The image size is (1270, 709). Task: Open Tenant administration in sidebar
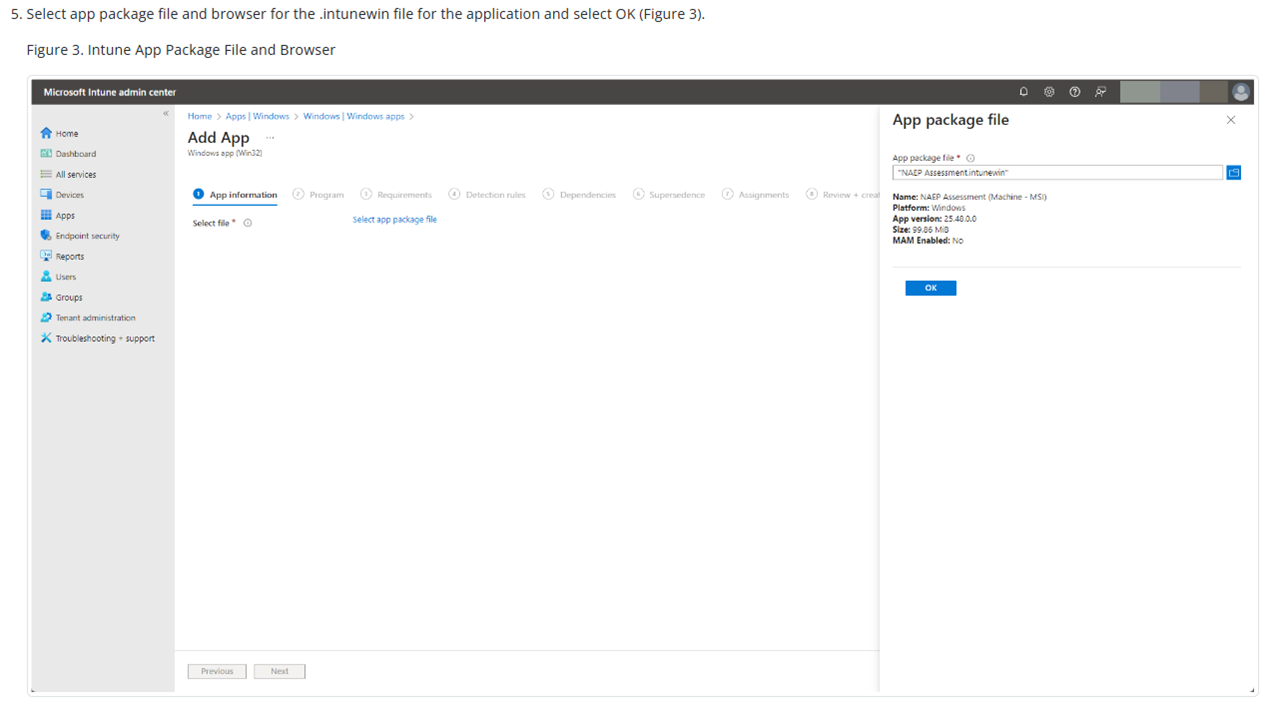coord(94,318)
